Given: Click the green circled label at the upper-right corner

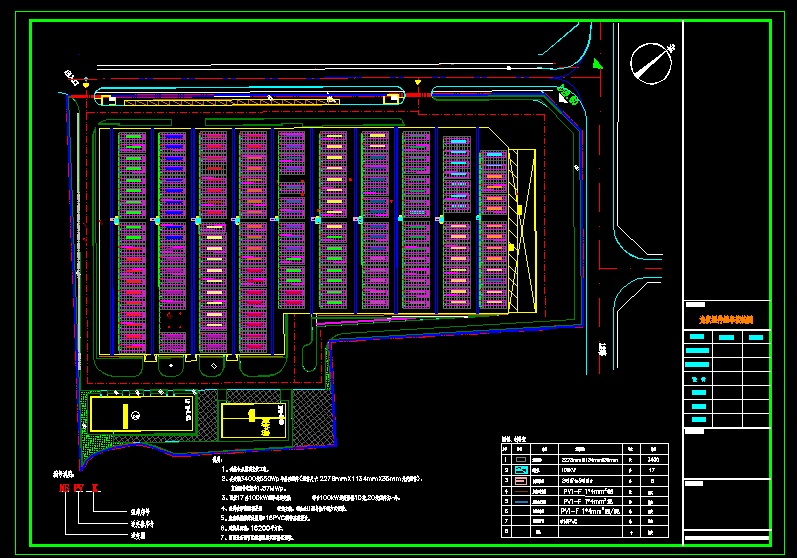Looking at the screenshot, I should (x=568, y=95).
